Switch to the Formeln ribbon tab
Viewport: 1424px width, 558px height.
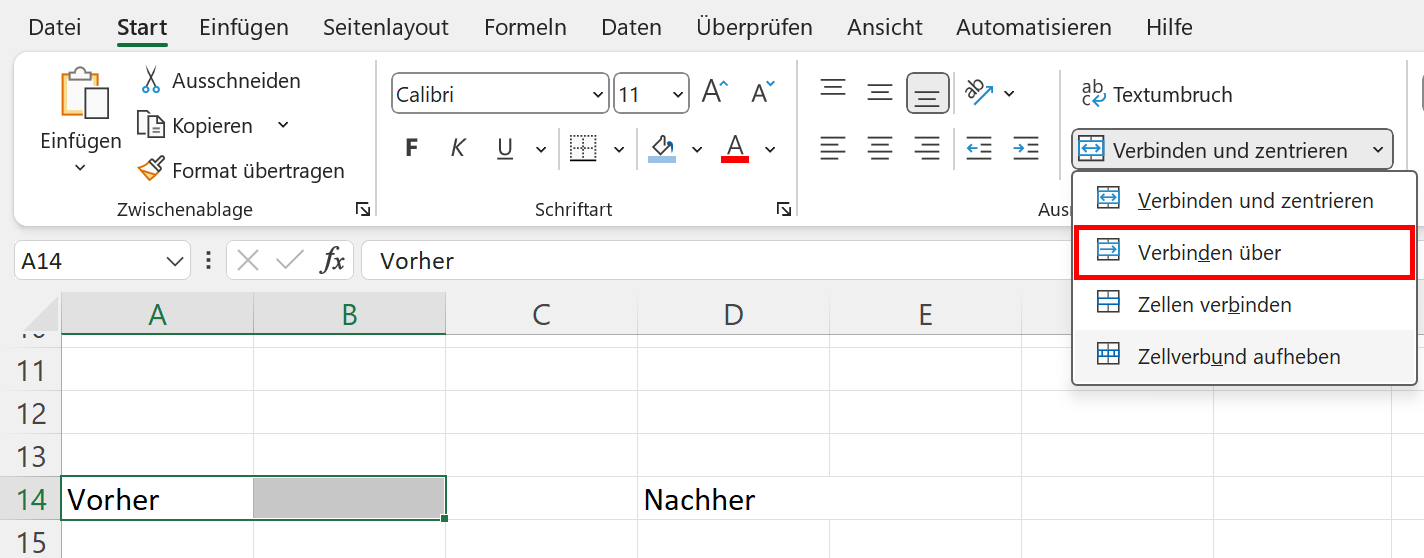[525, 27]
